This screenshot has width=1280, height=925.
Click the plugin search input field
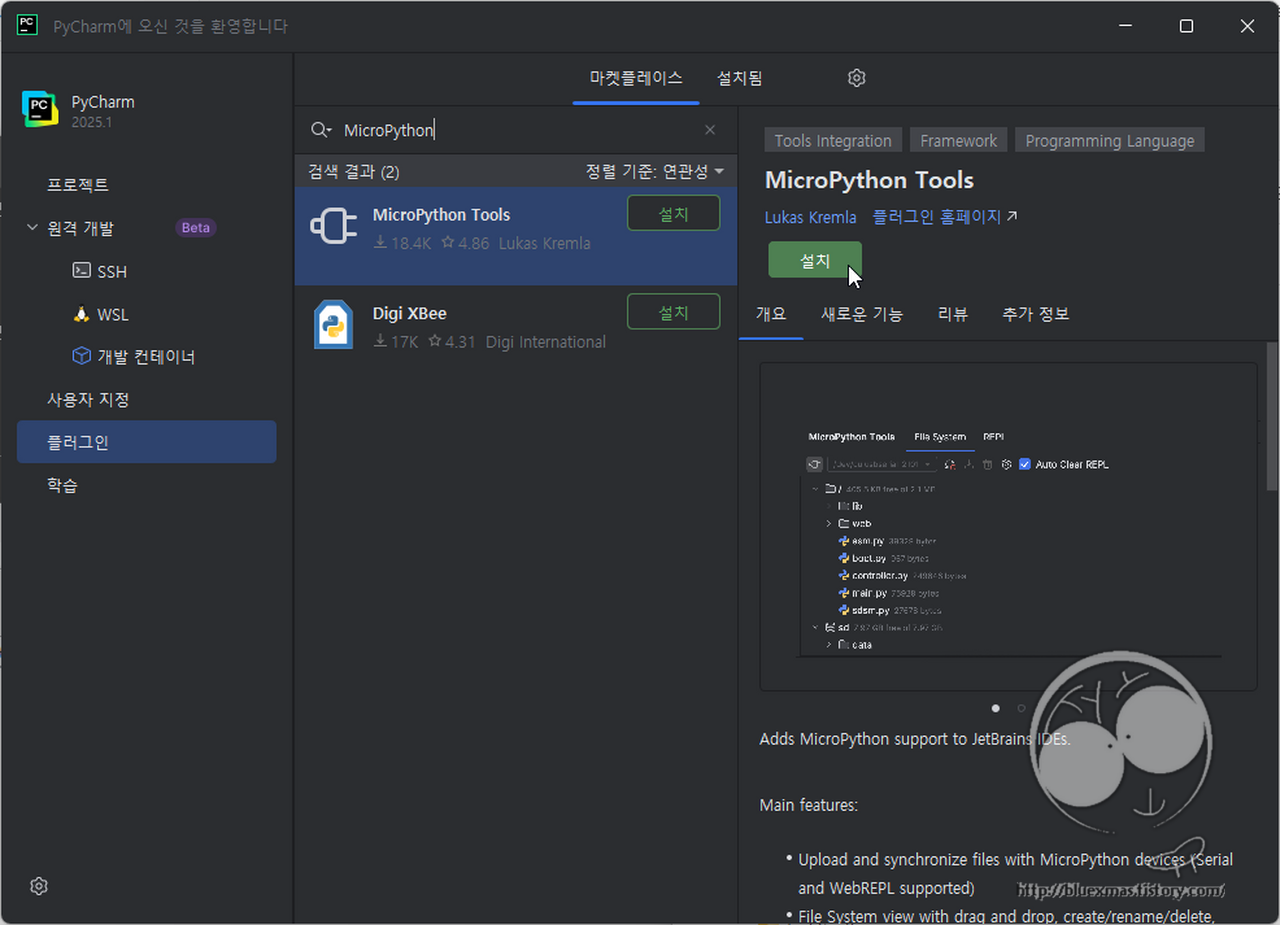point(518,130)
